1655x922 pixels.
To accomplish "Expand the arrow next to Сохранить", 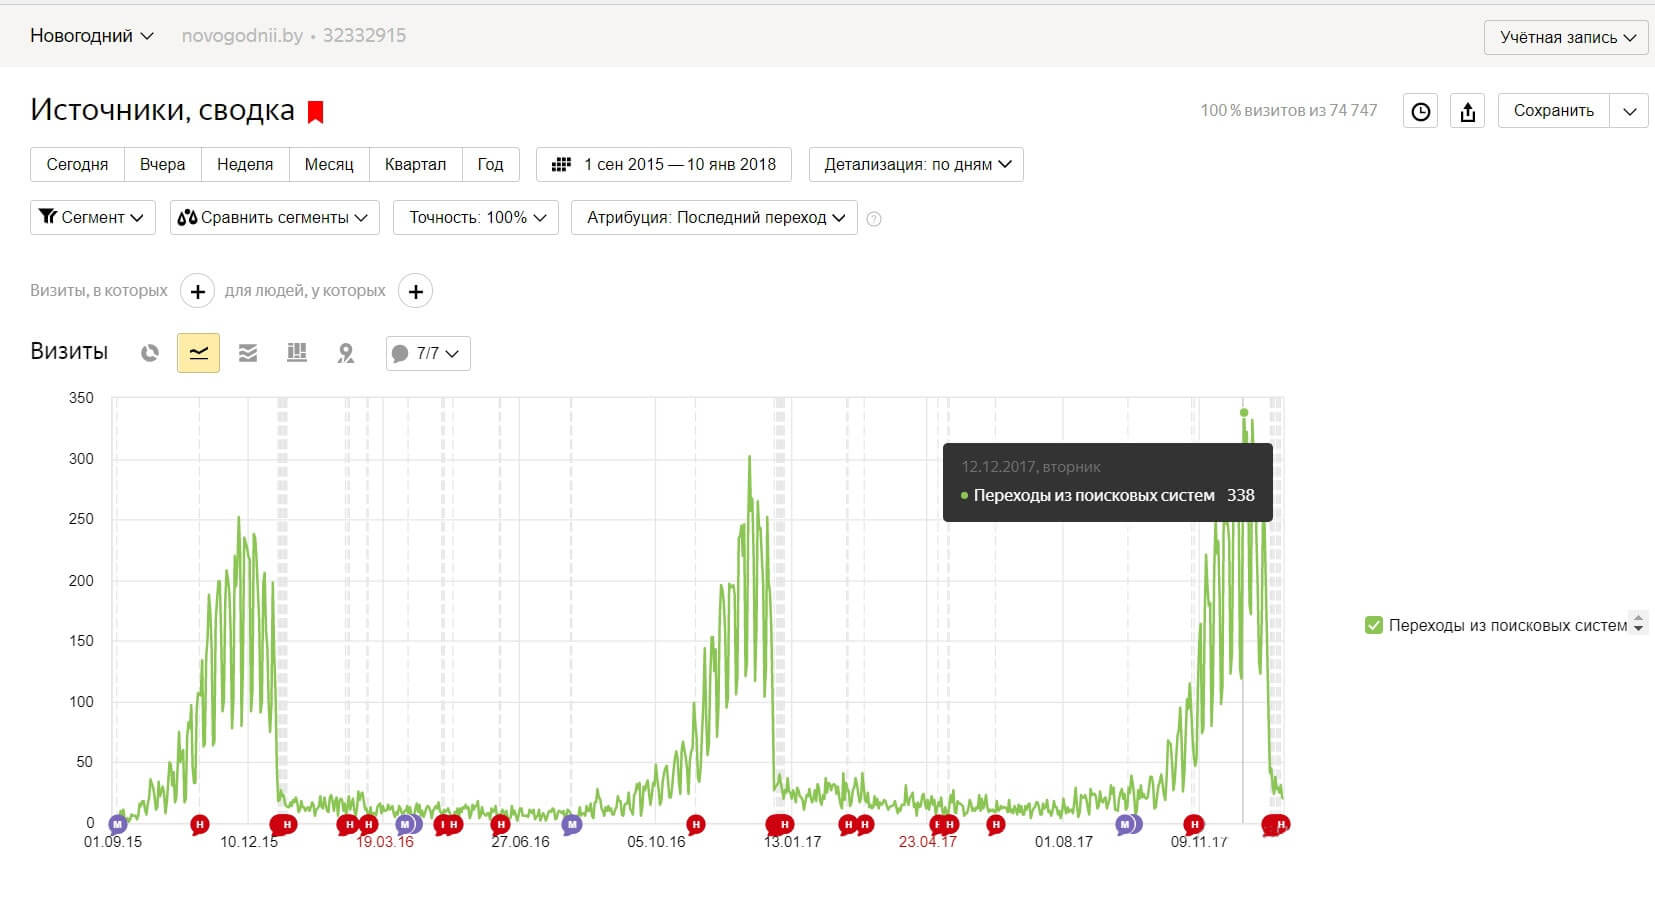I will pyautogui.click(x=1629, y=111).
